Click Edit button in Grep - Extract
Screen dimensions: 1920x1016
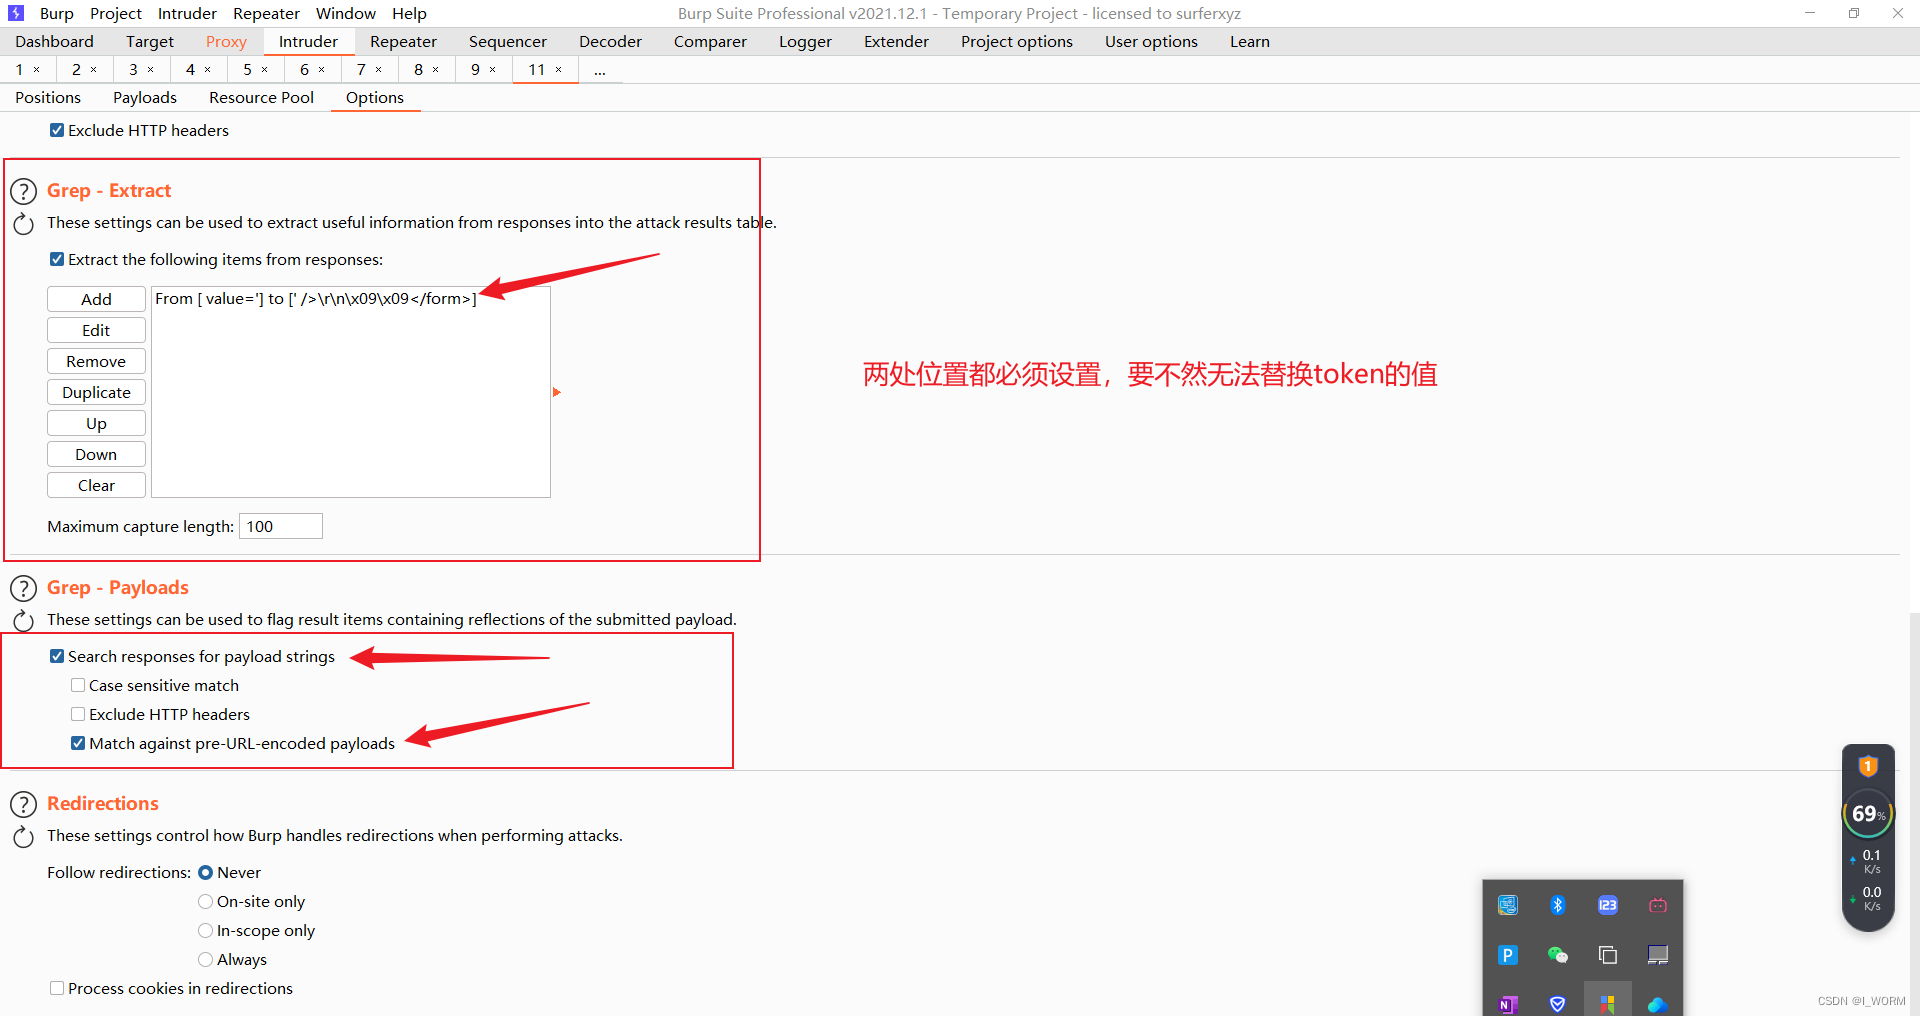[96, 330]
